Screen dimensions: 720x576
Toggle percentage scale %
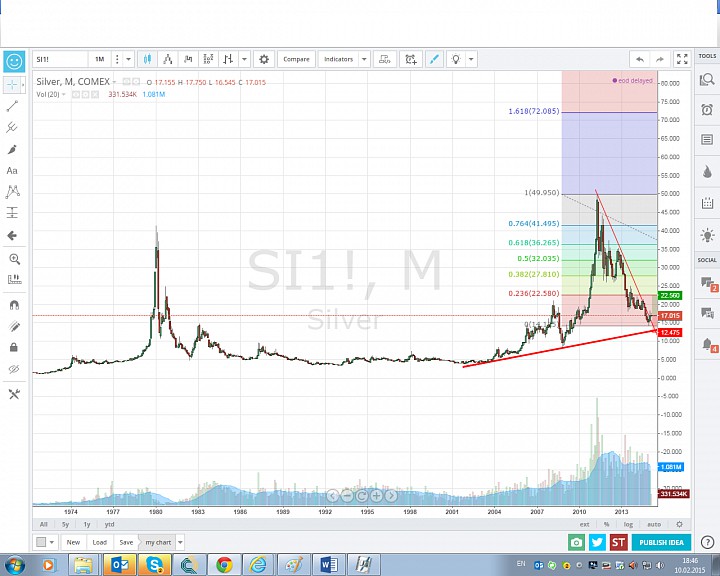point(606,524)
